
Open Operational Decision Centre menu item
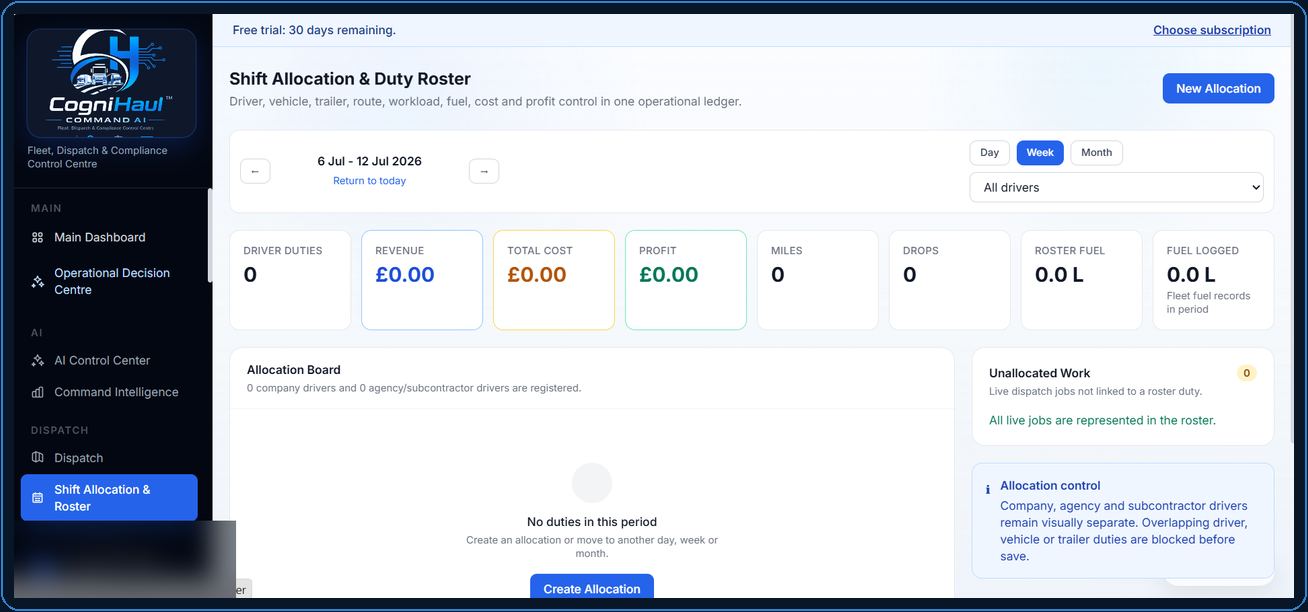click(110, 282)
